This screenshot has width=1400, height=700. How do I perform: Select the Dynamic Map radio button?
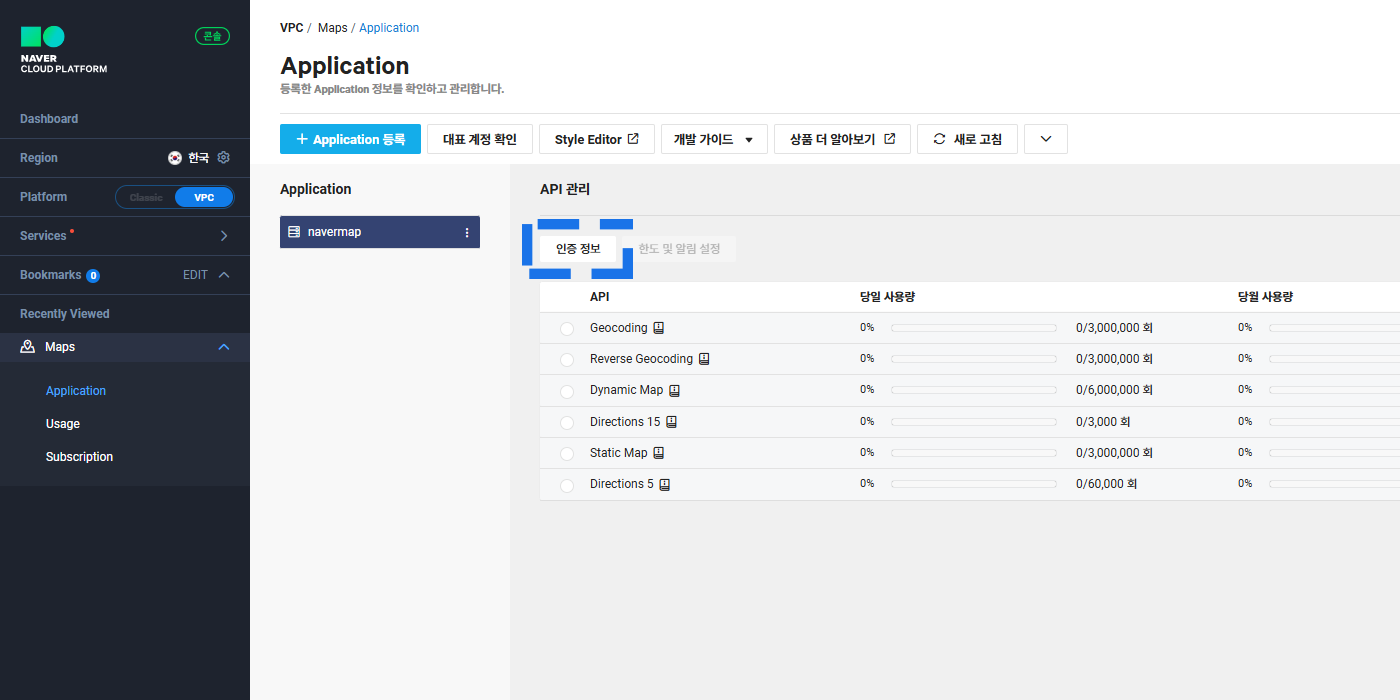567,391
